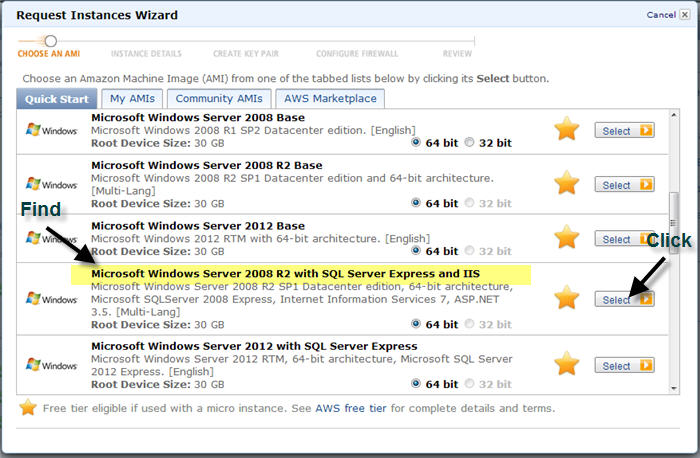Choose 32 bit for Windows Server 2008 Base
This screenshot has height=458, width=700.
(x=469, y=142)
